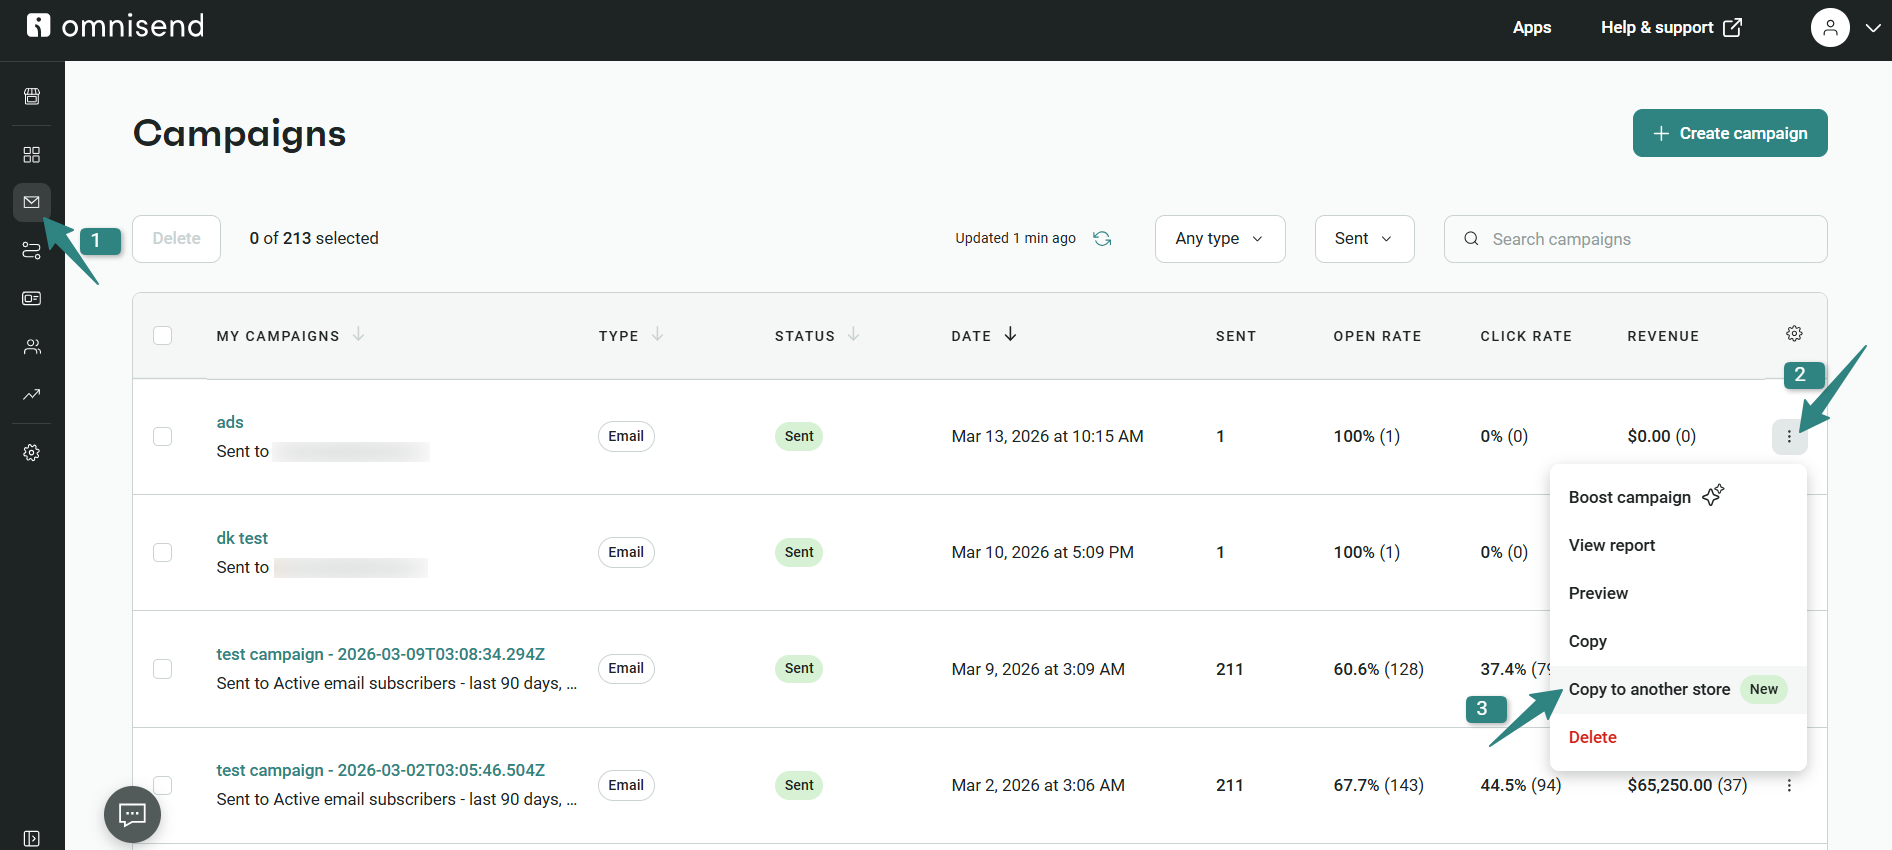1892x850 pixels.
Task: Click the Create campaign button
Action: coord(1729,134)
